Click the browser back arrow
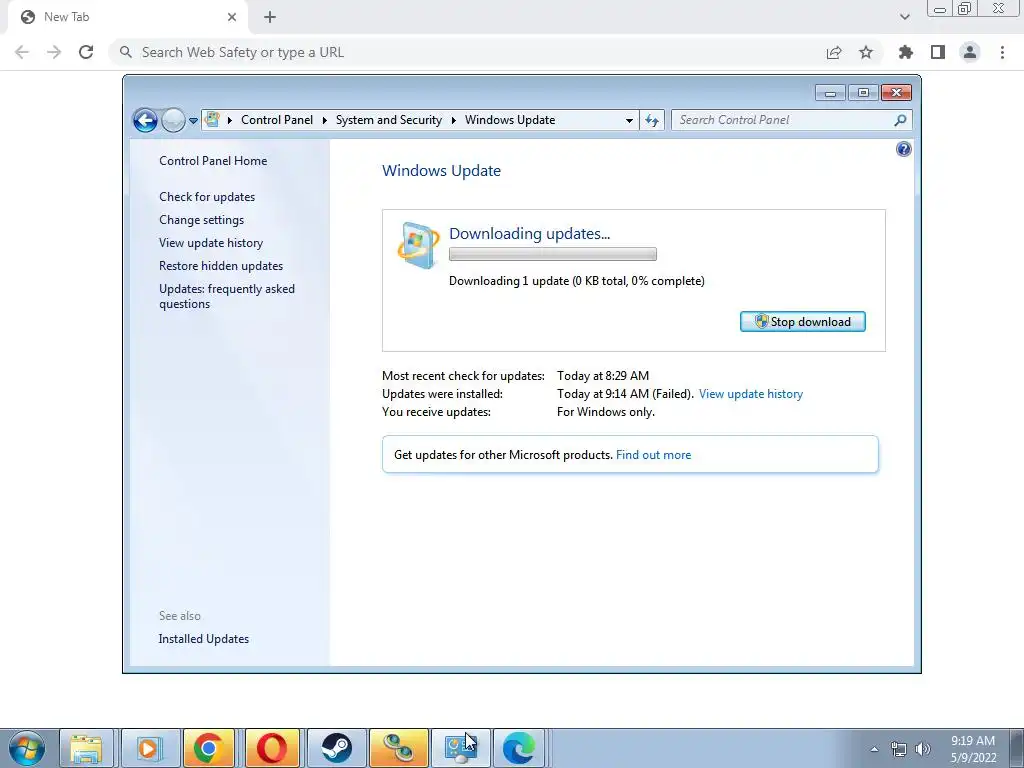The height and width of the screenshot is (768, 1024). tap(22, 52)
